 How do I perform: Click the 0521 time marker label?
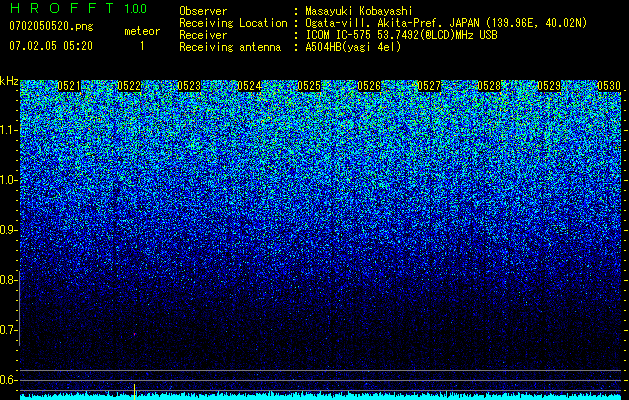pyautogui.click(x=69, y=86)
